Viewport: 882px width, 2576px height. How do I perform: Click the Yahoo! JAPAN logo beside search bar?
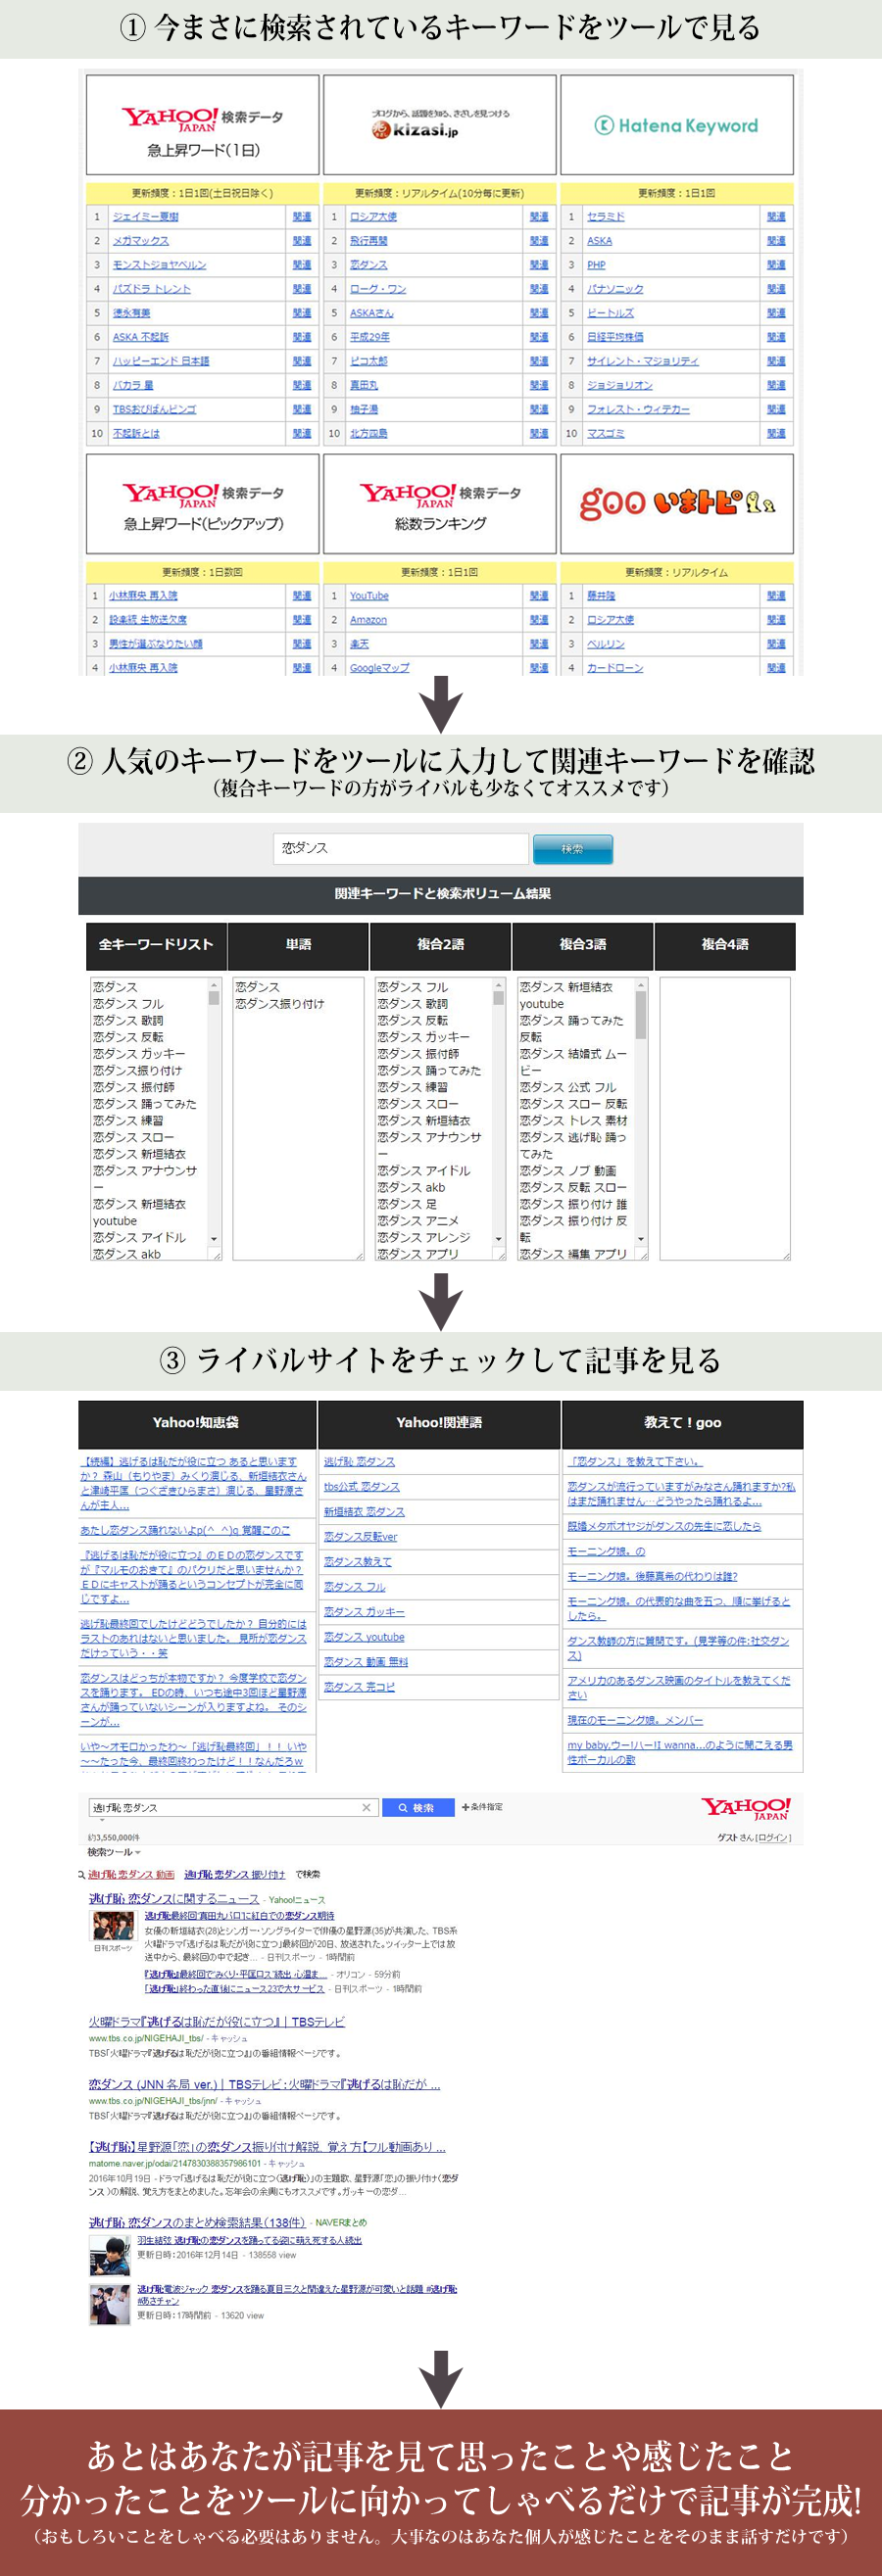pos(745,1808)
